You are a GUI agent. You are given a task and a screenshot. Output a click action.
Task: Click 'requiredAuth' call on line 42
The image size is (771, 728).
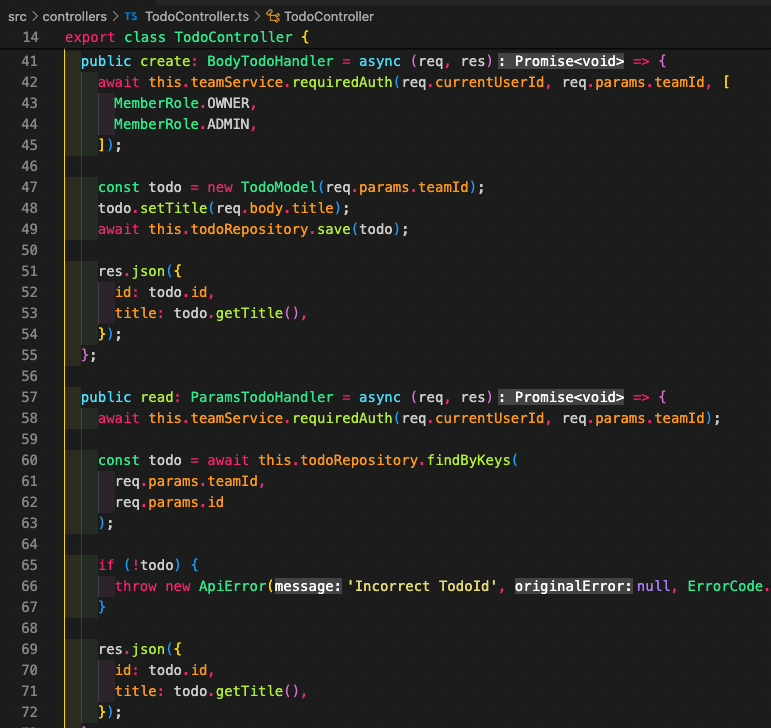(x=342, y=82)
